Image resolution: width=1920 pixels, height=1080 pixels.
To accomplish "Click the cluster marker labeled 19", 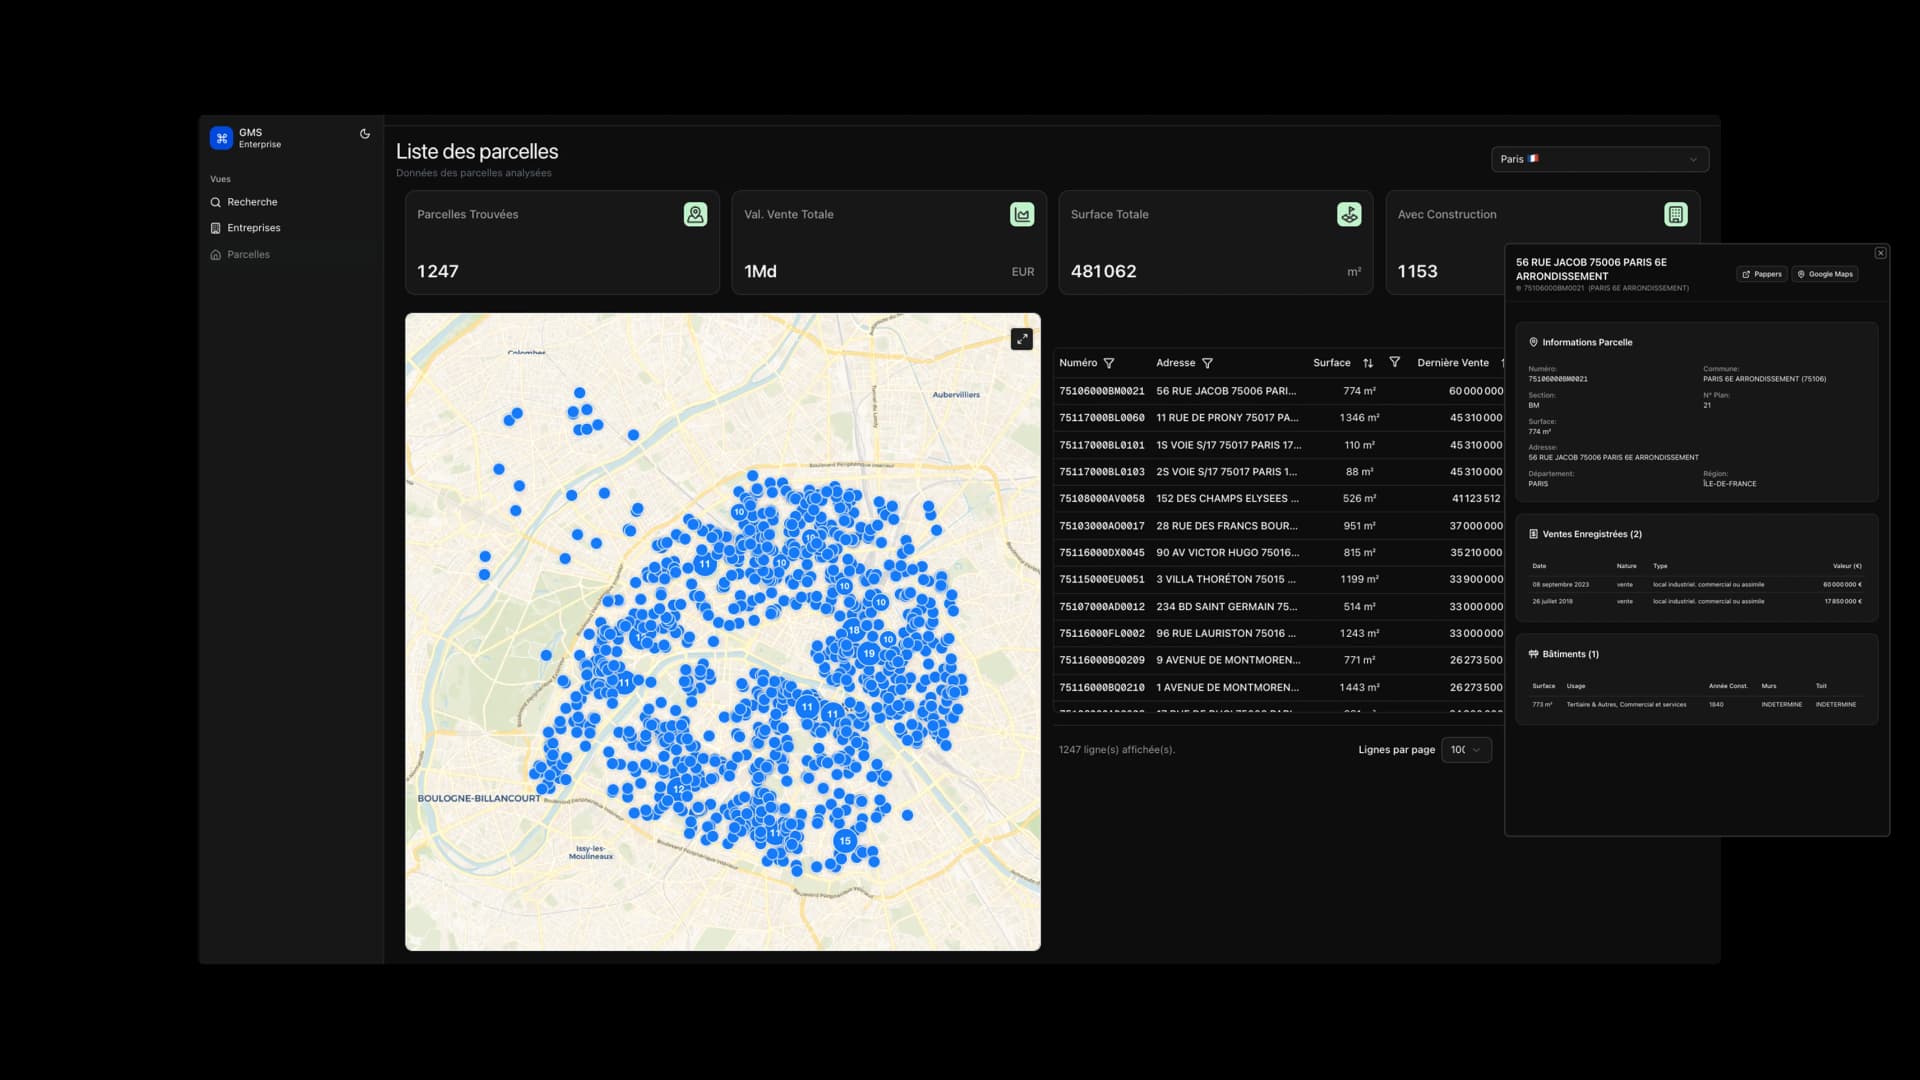I will click(868, 654).
